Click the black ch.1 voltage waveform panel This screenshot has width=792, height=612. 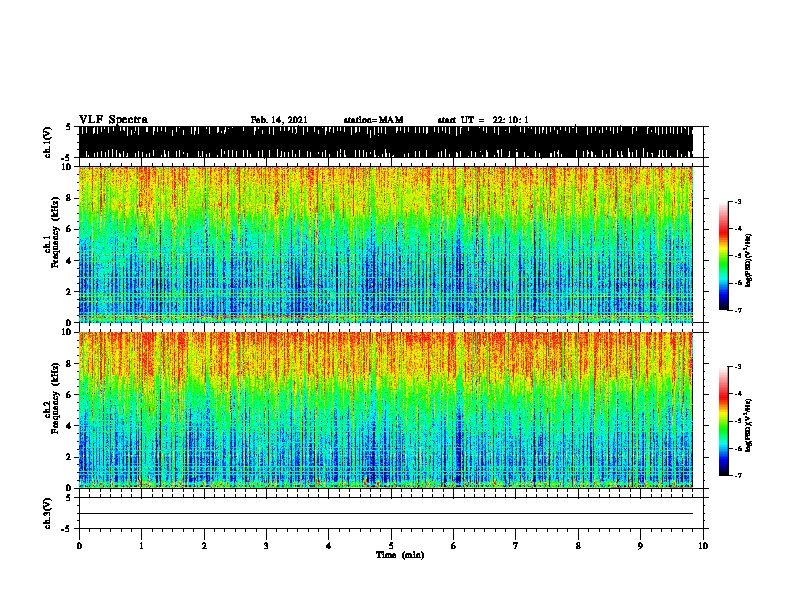click(385, 142)
